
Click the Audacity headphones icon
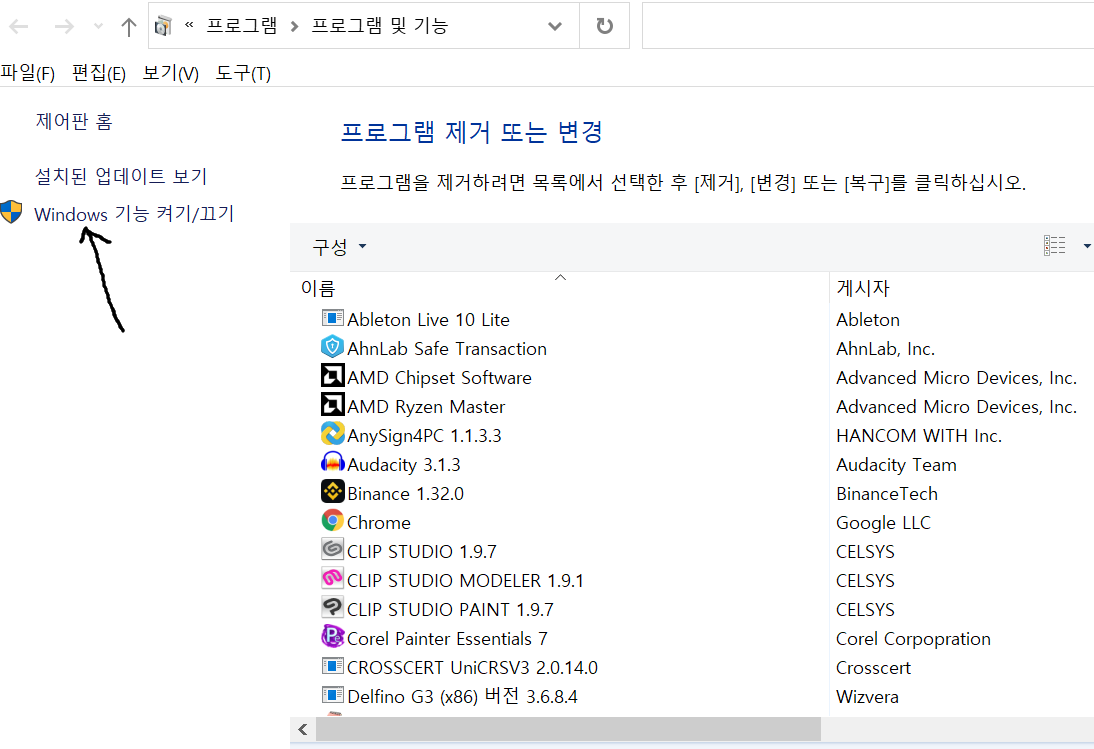[x=332, y=462]
